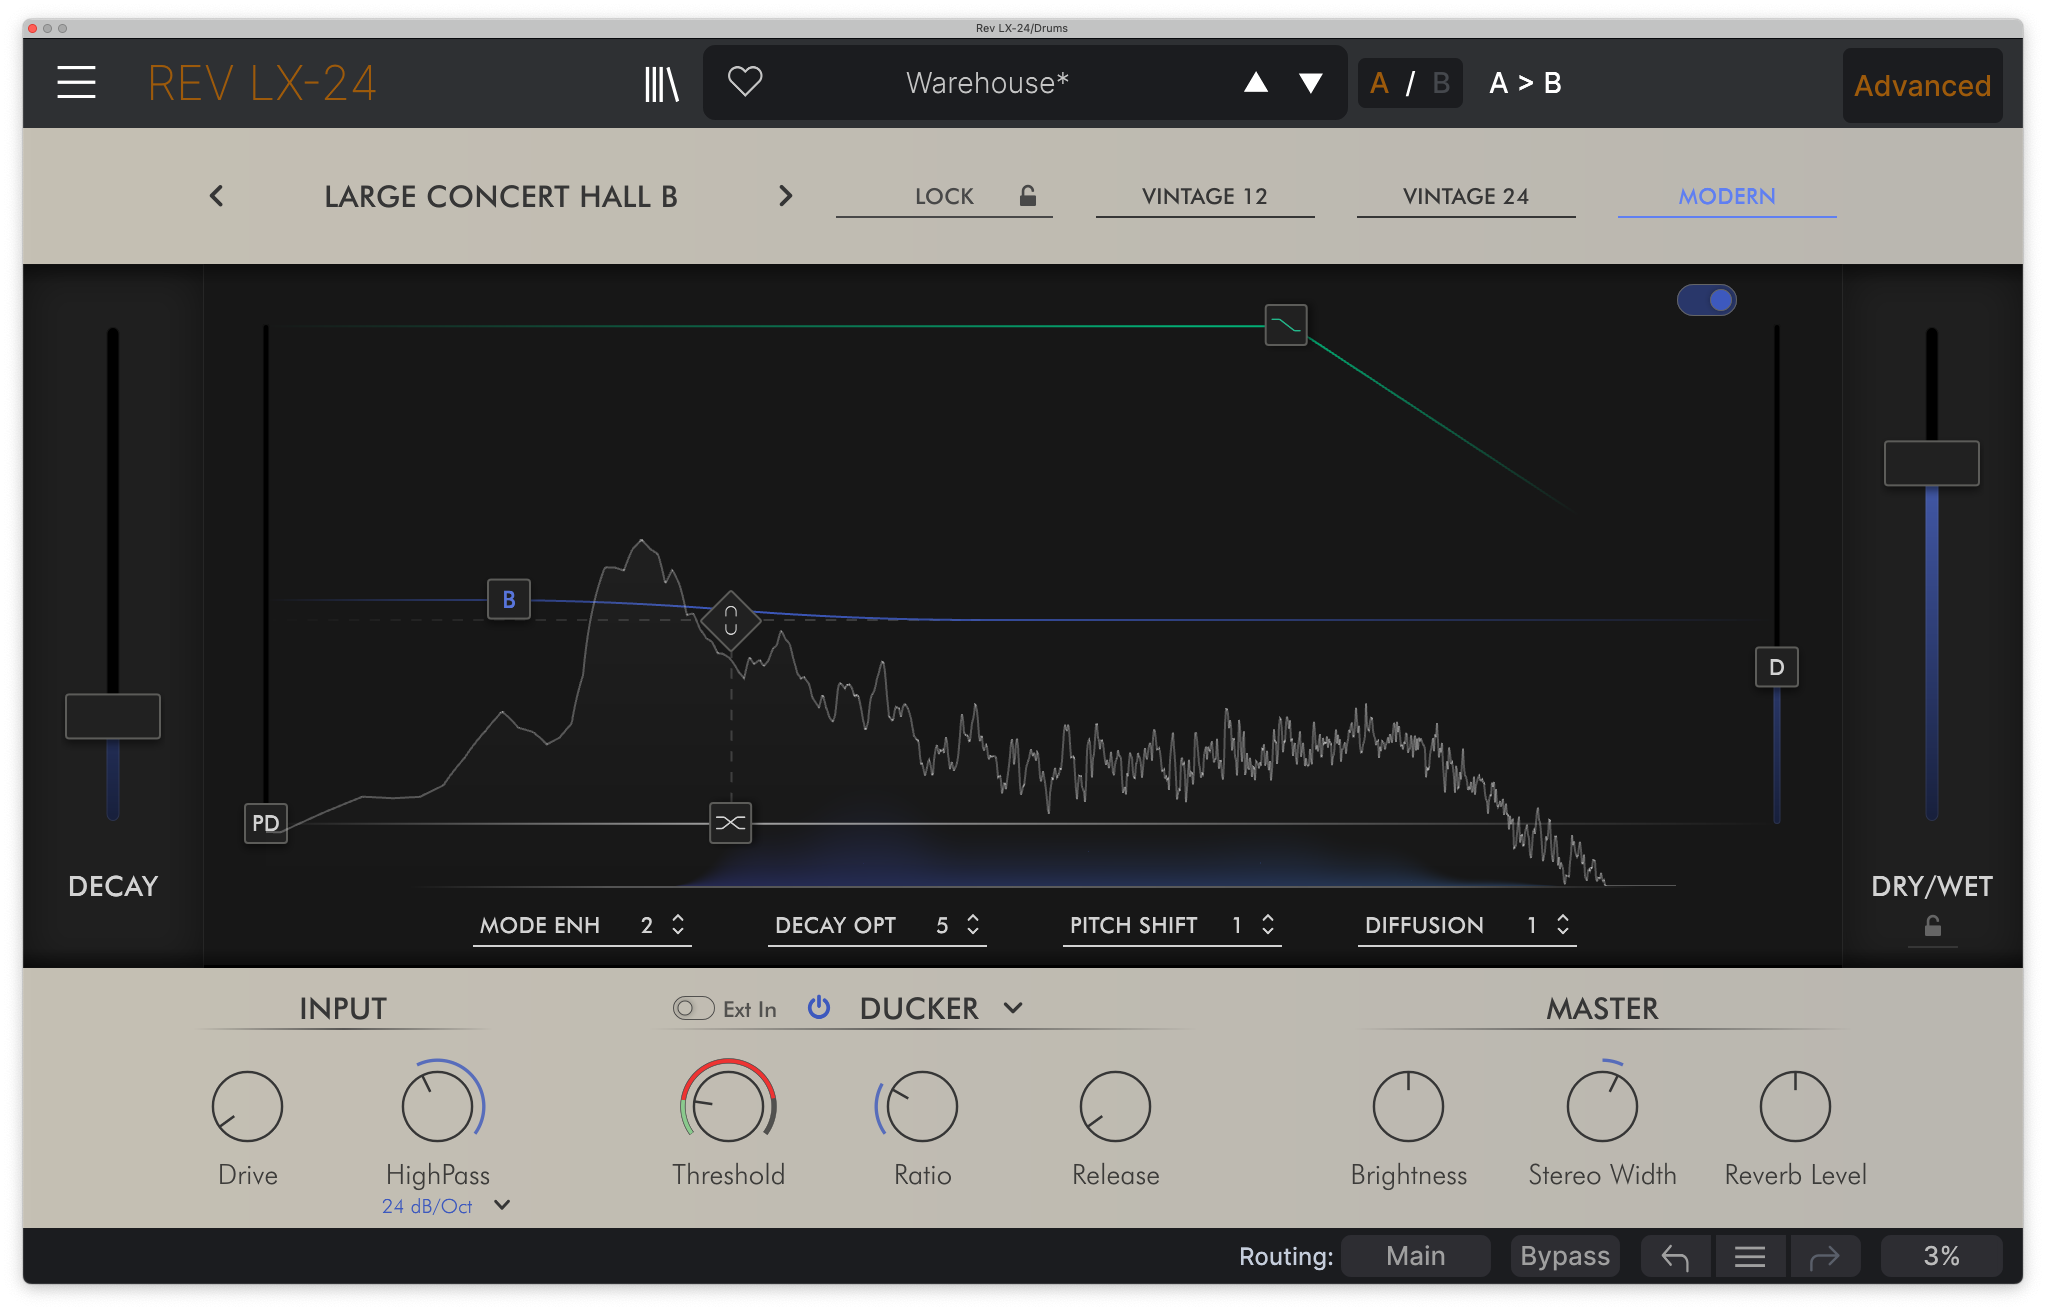
Task: Switch to compare slot A
Action: tap(1380, 83)
